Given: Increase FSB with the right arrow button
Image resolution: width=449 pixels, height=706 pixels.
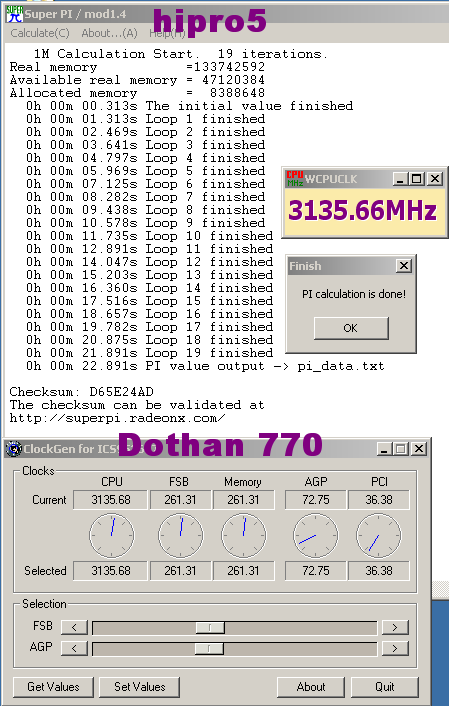Looking at the screenshot, I should [395, 627].
